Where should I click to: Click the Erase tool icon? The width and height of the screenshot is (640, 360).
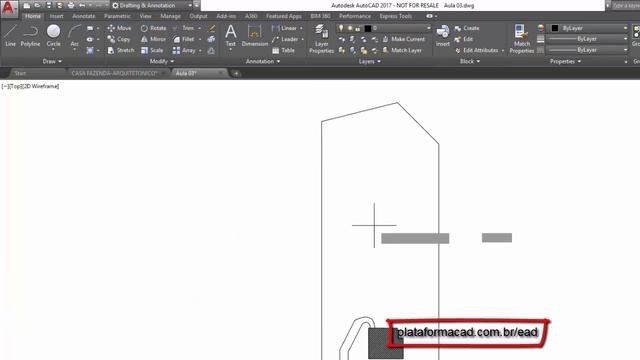211,28
